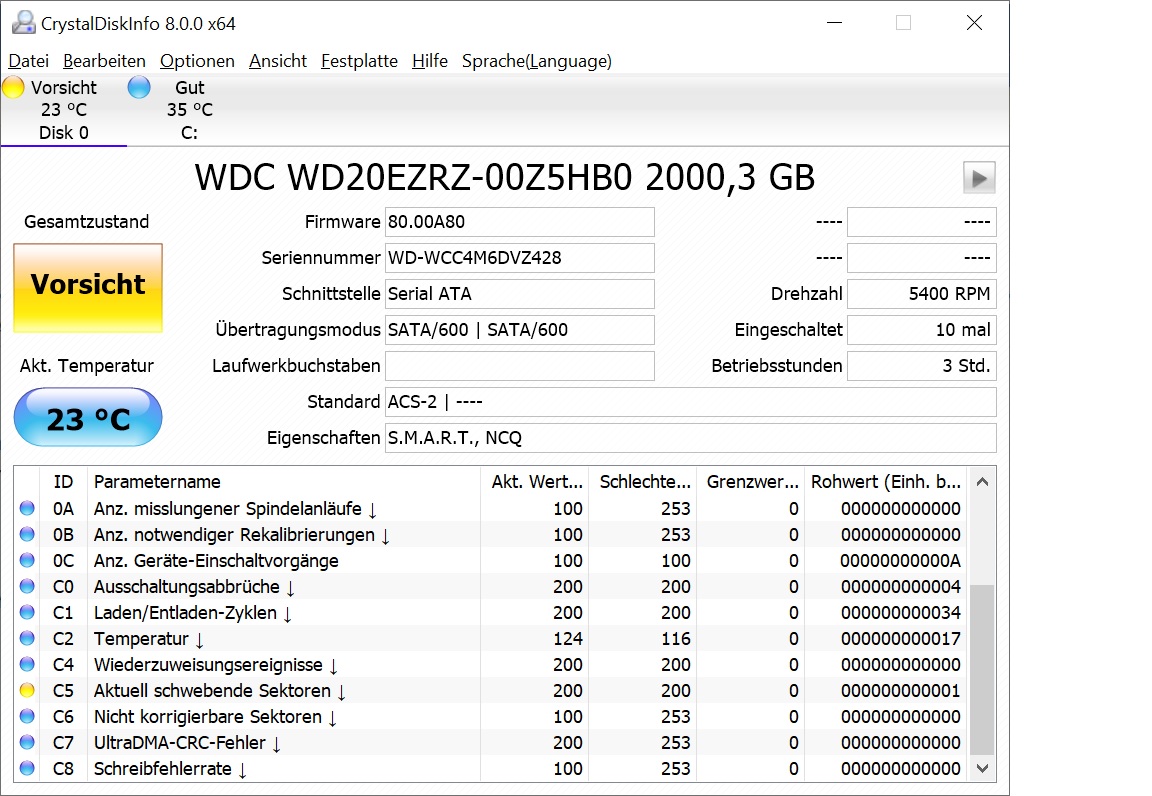The width and height of the screenshot is (1152, 796).
Task: Go to next disk with the arrow button
Action: click(x=979, y=178)
